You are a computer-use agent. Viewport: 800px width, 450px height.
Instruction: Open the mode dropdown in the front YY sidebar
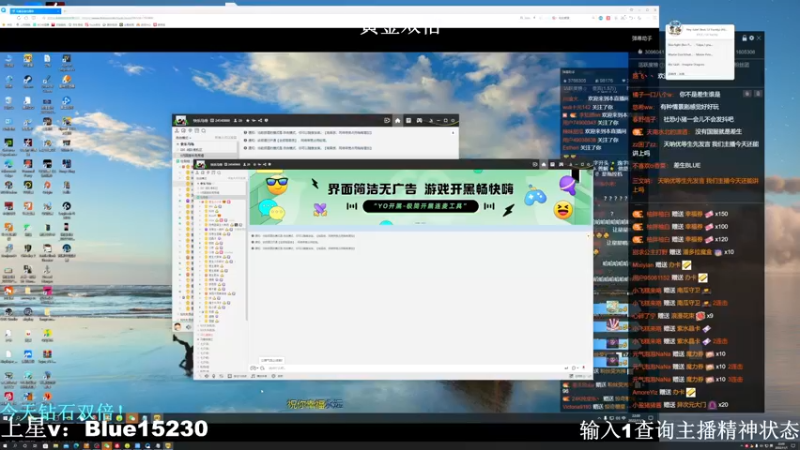[203, 178]
